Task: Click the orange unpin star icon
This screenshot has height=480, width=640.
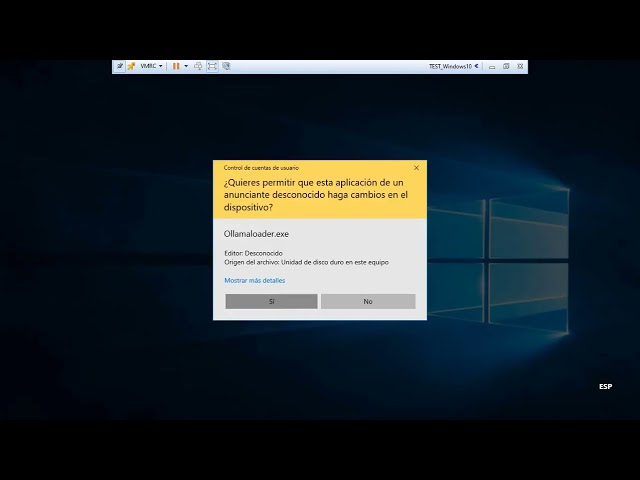Action: tap(131, 66)
